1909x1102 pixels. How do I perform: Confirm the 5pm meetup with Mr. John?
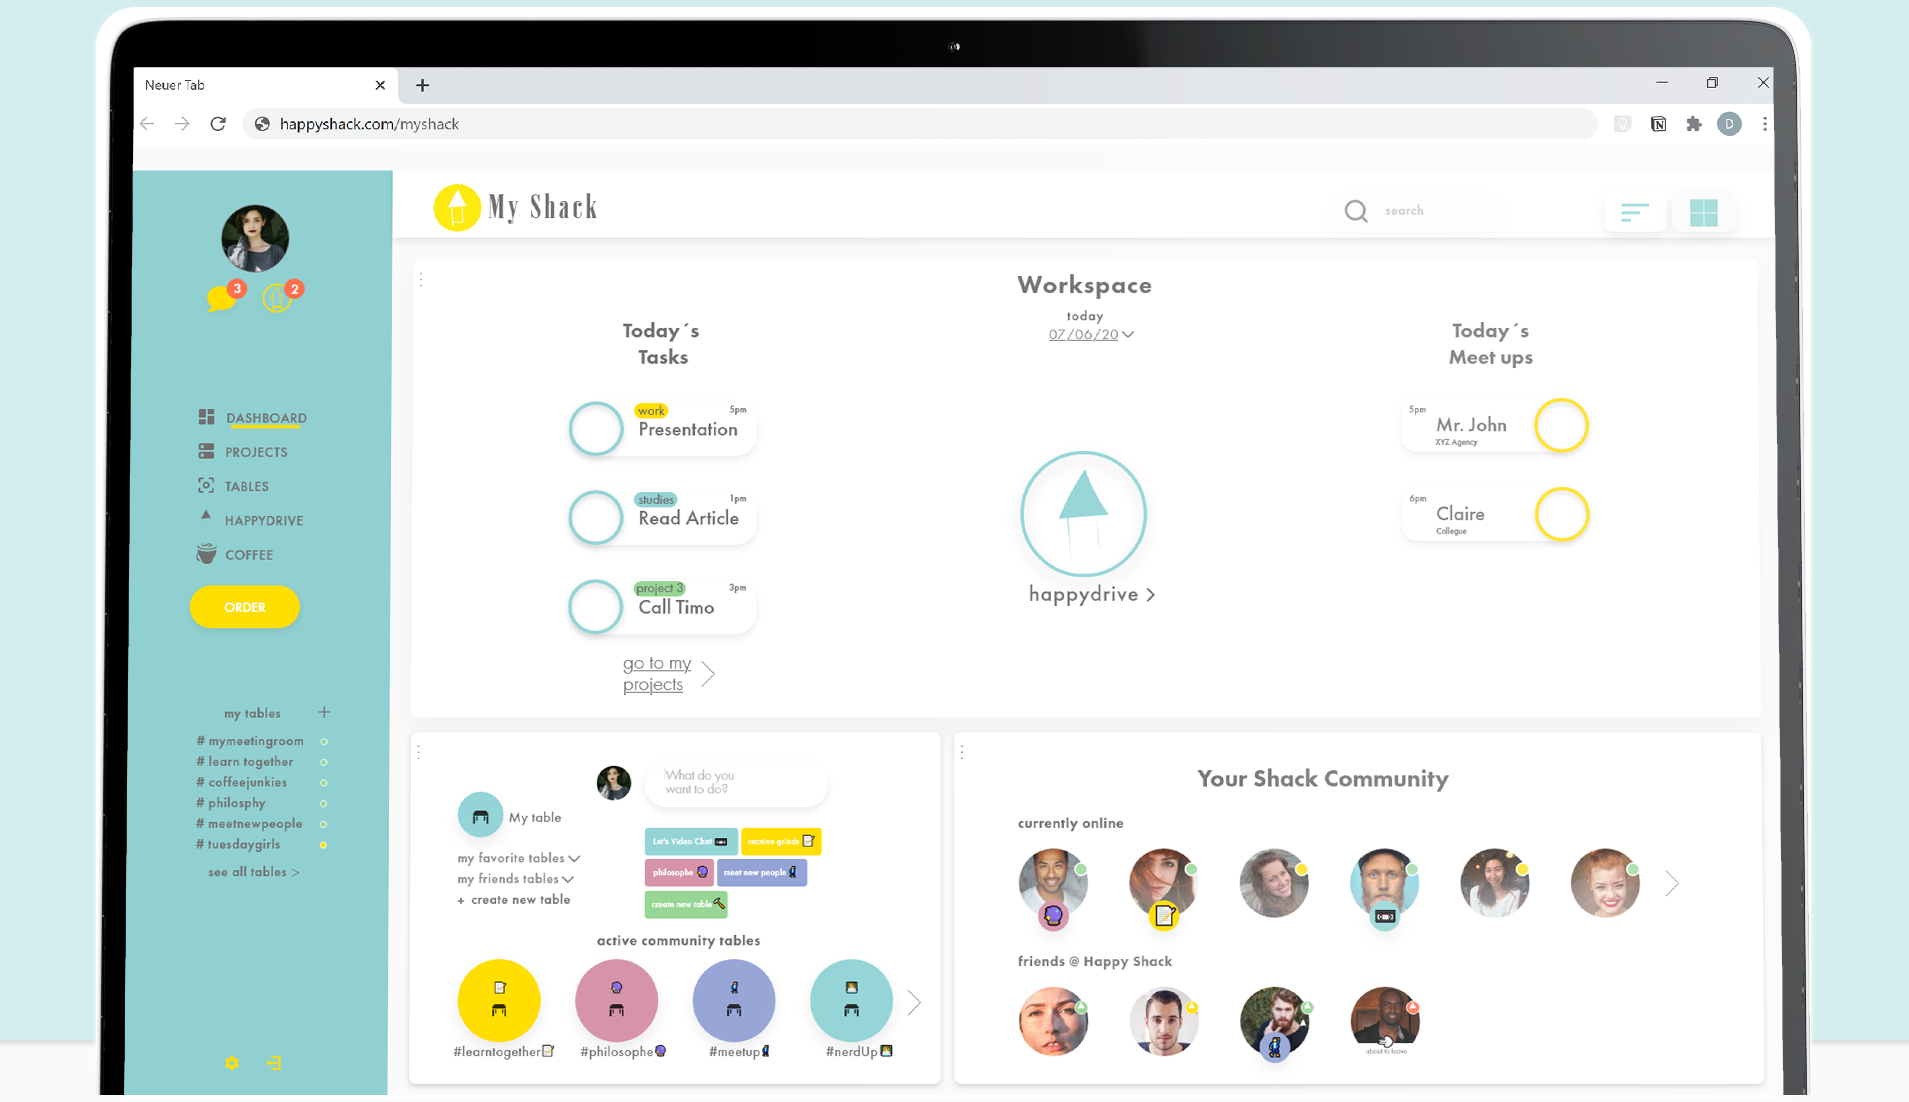click(x=1564, y=425)
